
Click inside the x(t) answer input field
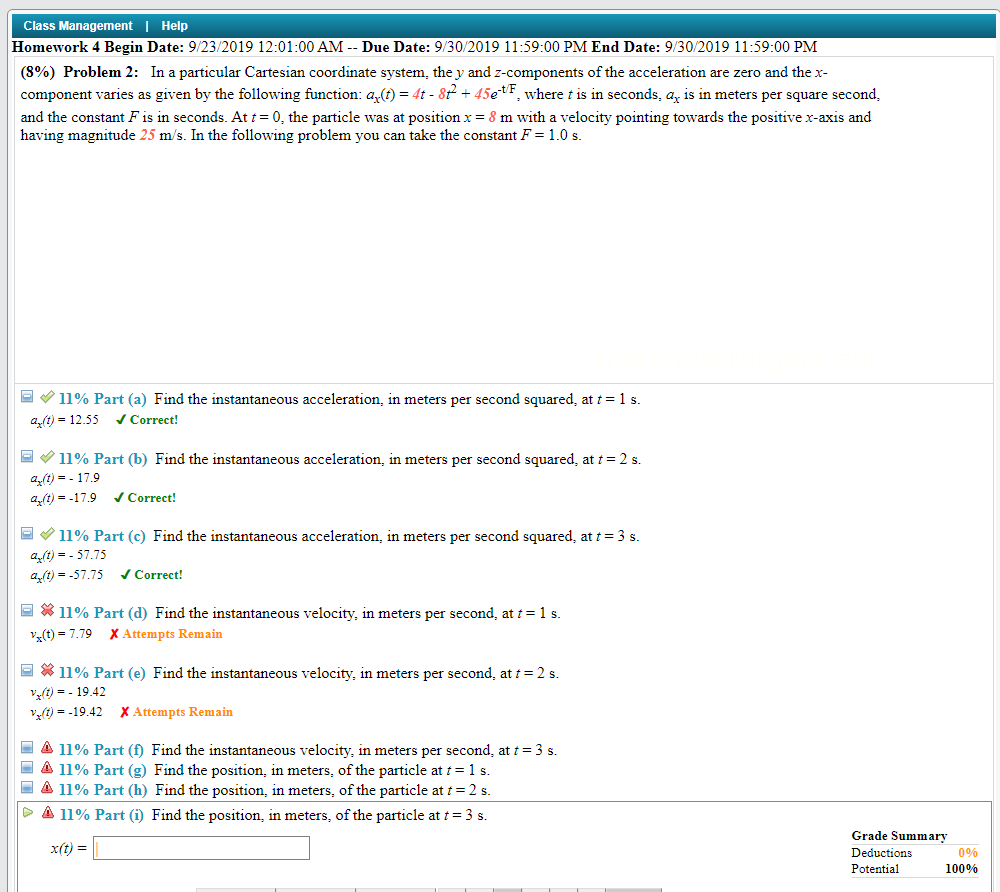point(200,847)
